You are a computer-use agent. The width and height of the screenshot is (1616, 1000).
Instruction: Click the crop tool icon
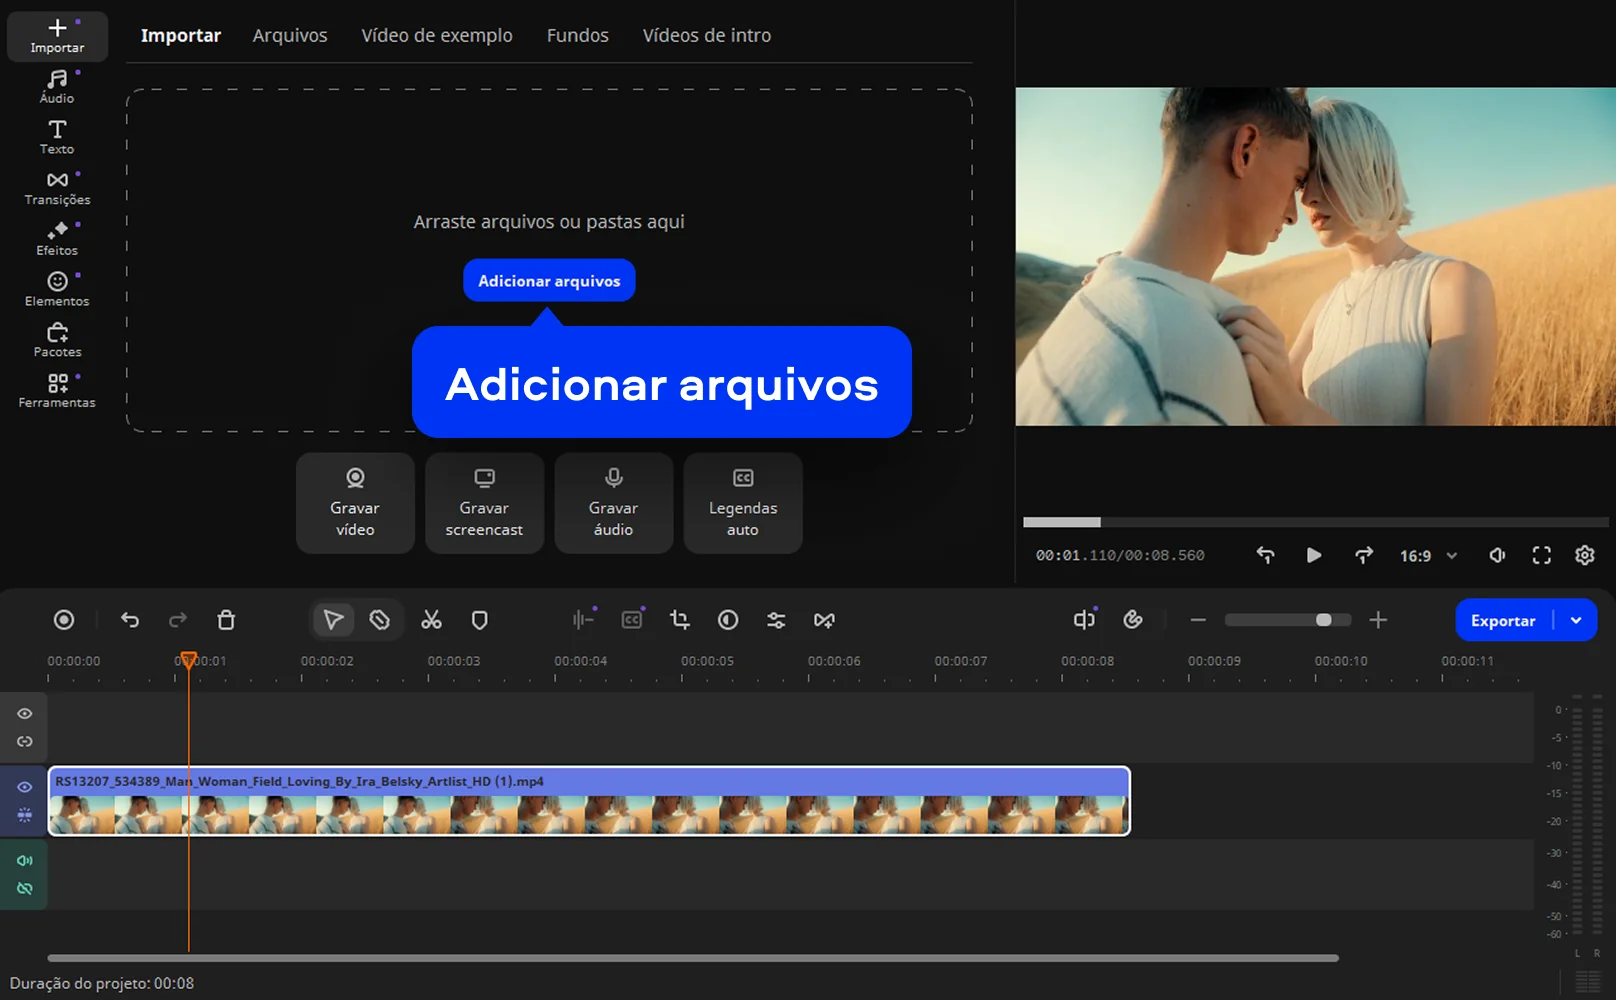(x=680, y=620)
